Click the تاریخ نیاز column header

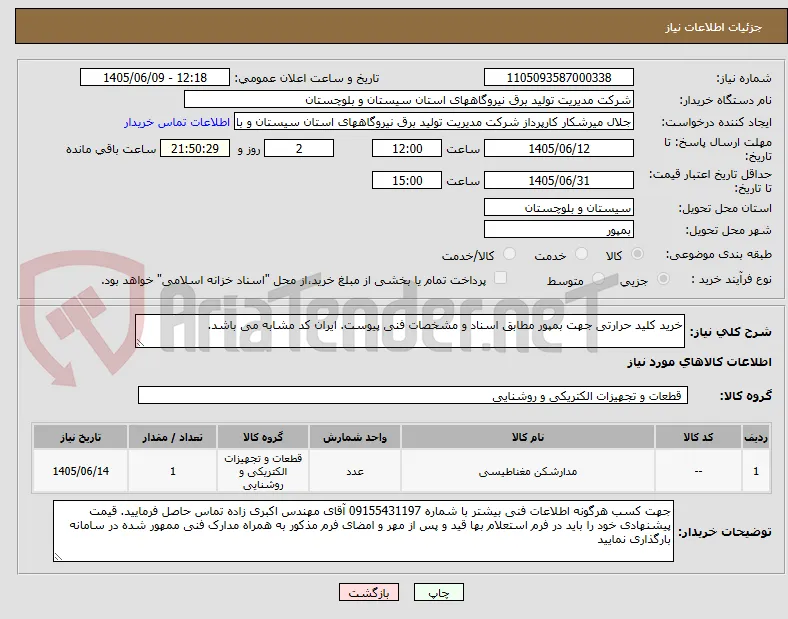(80, 437)
